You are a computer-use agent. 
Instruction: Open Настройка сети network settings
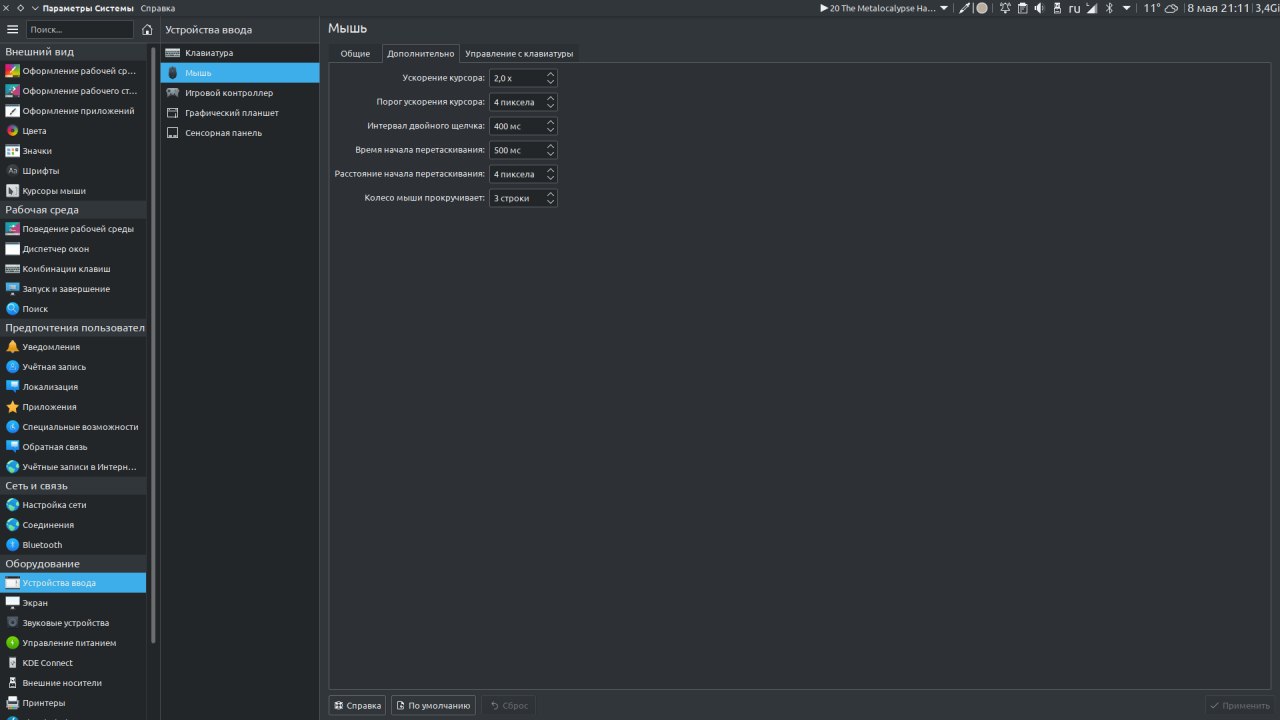[x=73, y=505]
